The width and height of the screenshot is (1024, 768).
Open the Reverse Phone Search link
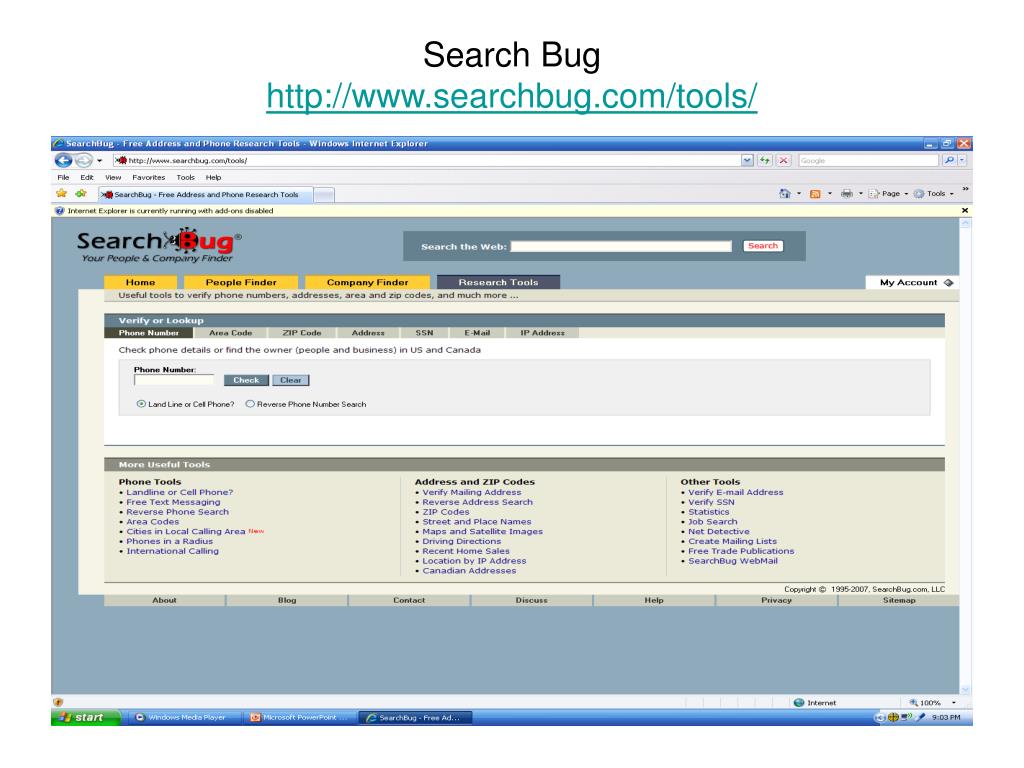178,512
